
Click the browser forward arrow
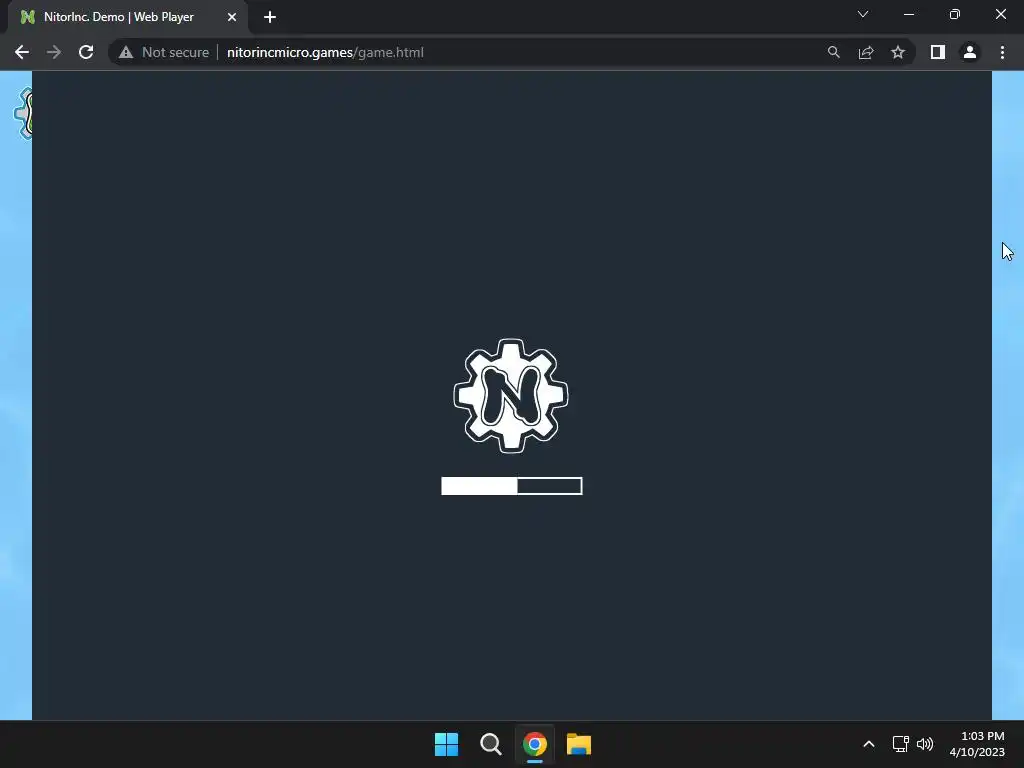click(54, 52)
